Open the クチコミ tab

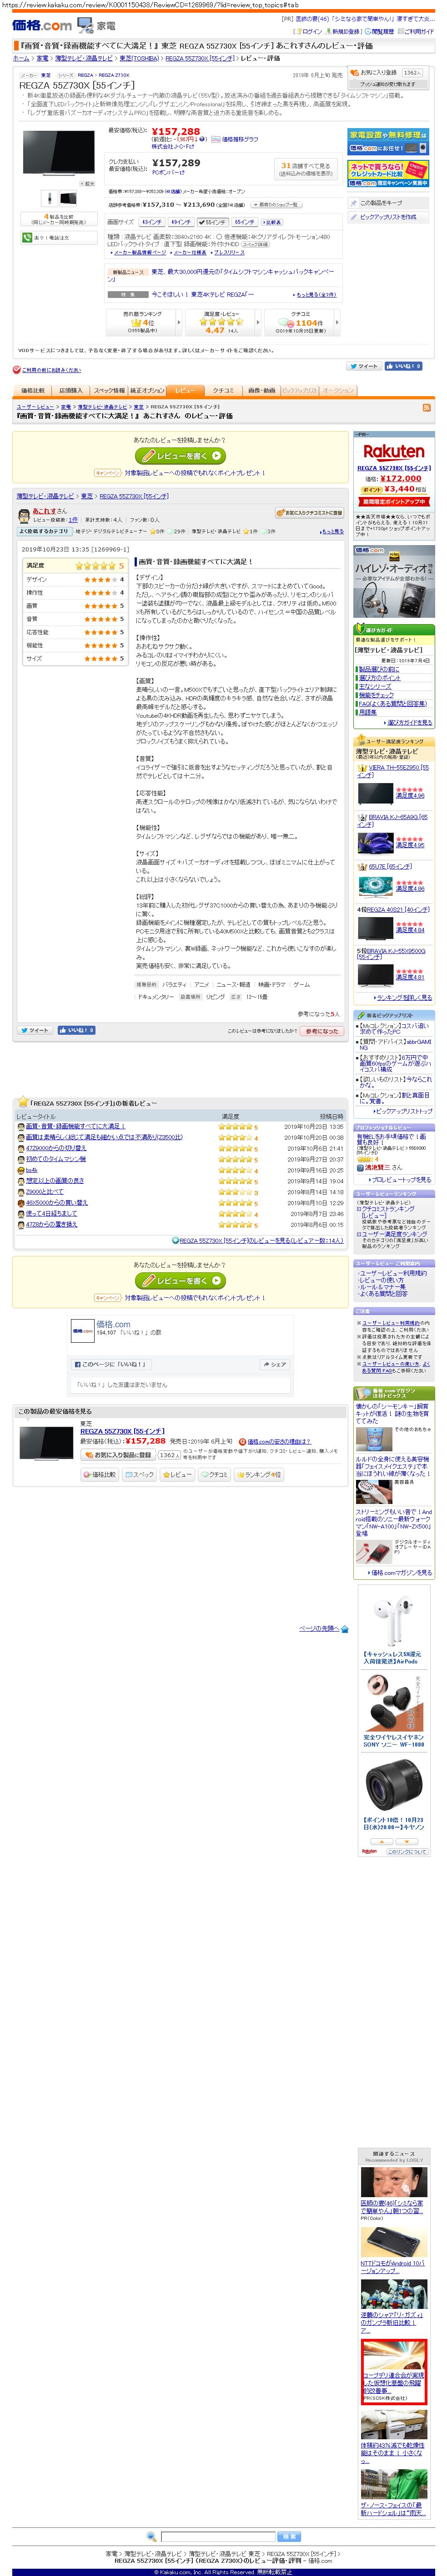pos(223,391)
